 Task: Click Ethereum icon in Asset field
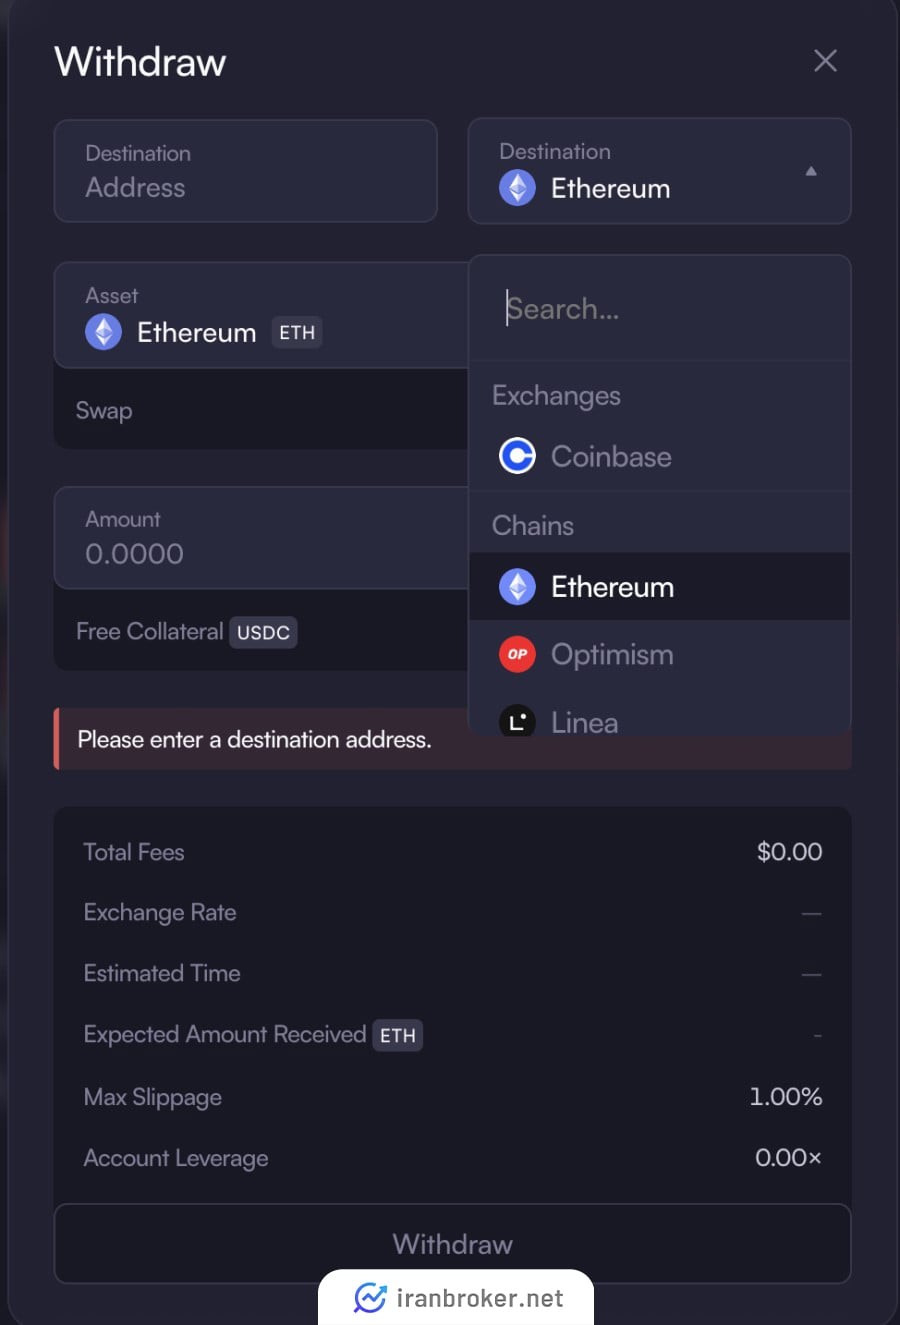pyautogui.click(x=103, y=332)
